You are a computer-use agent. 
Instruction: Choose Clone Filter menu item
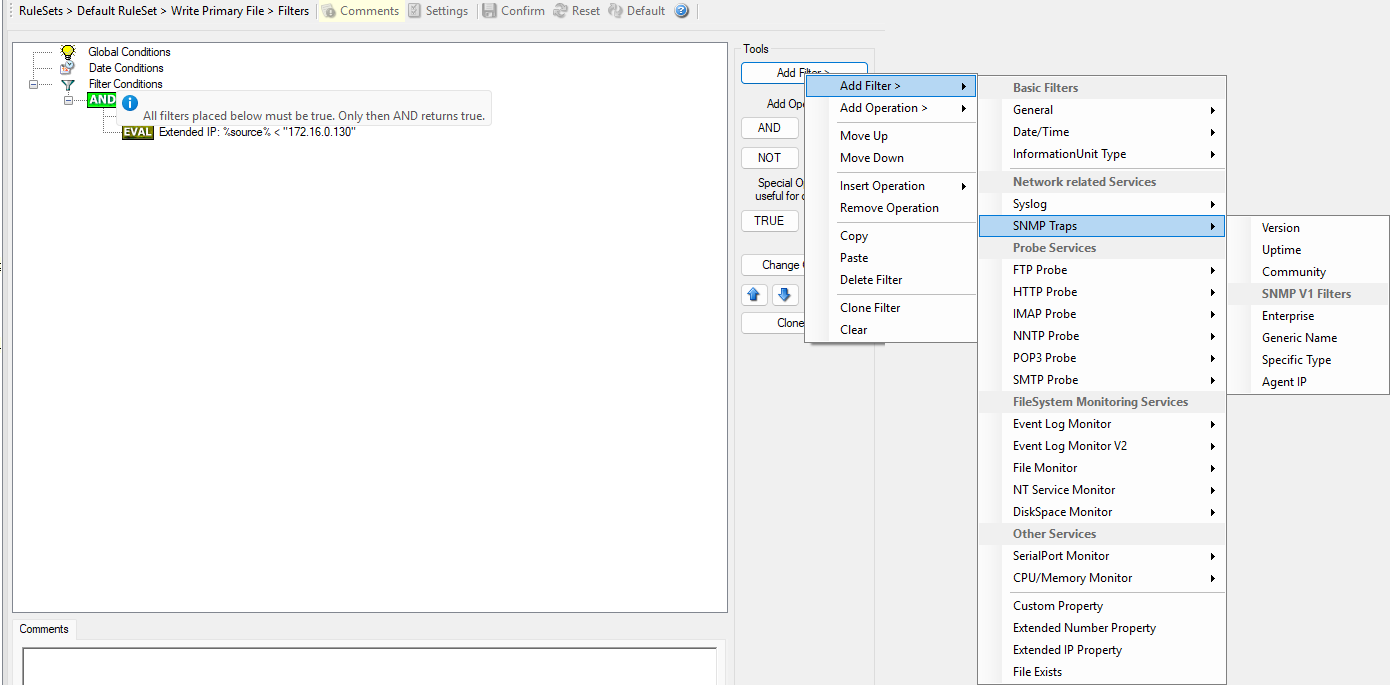(891, 308)
